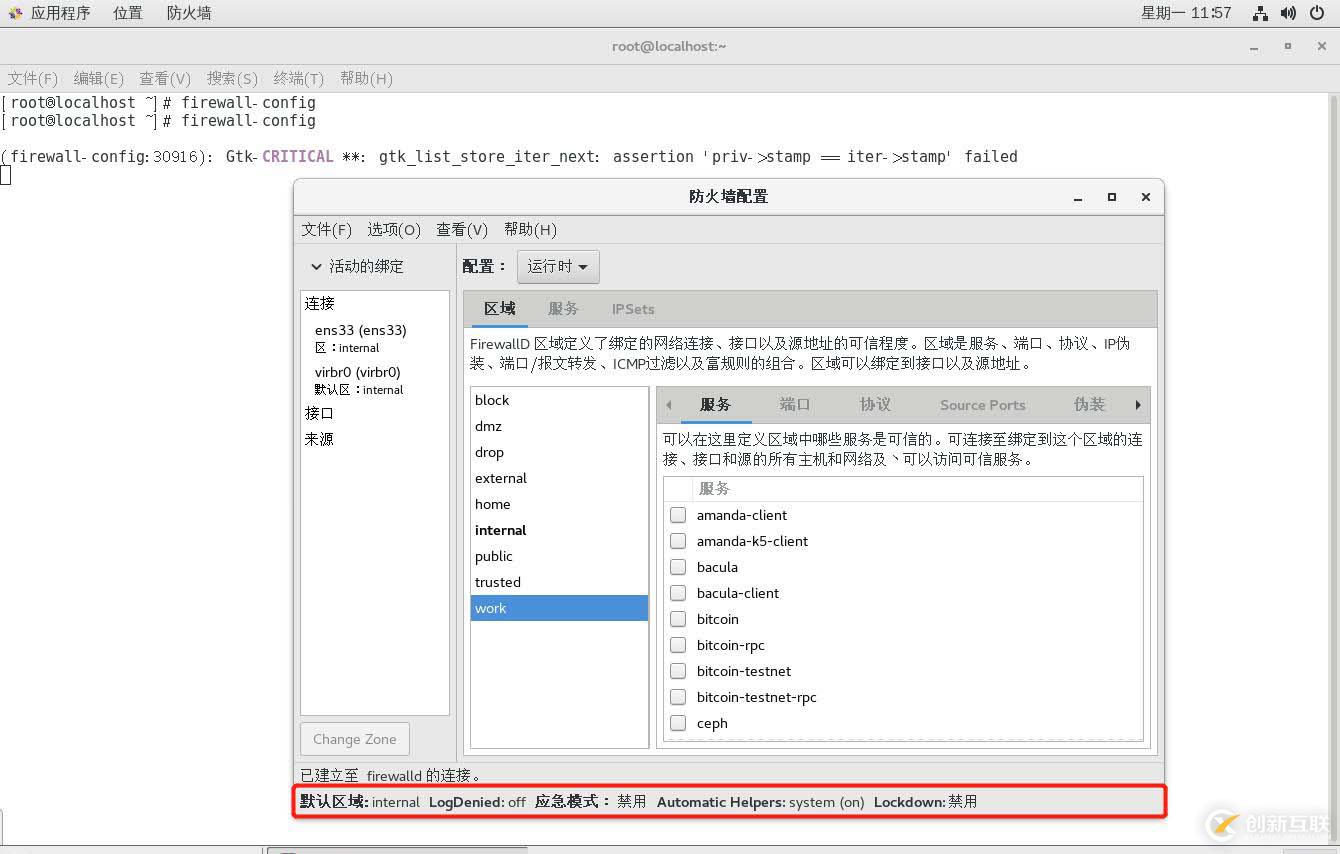Open the terminal 终端(T) menu
This screenshot has width=1340, height=854.
coord(299,78)
